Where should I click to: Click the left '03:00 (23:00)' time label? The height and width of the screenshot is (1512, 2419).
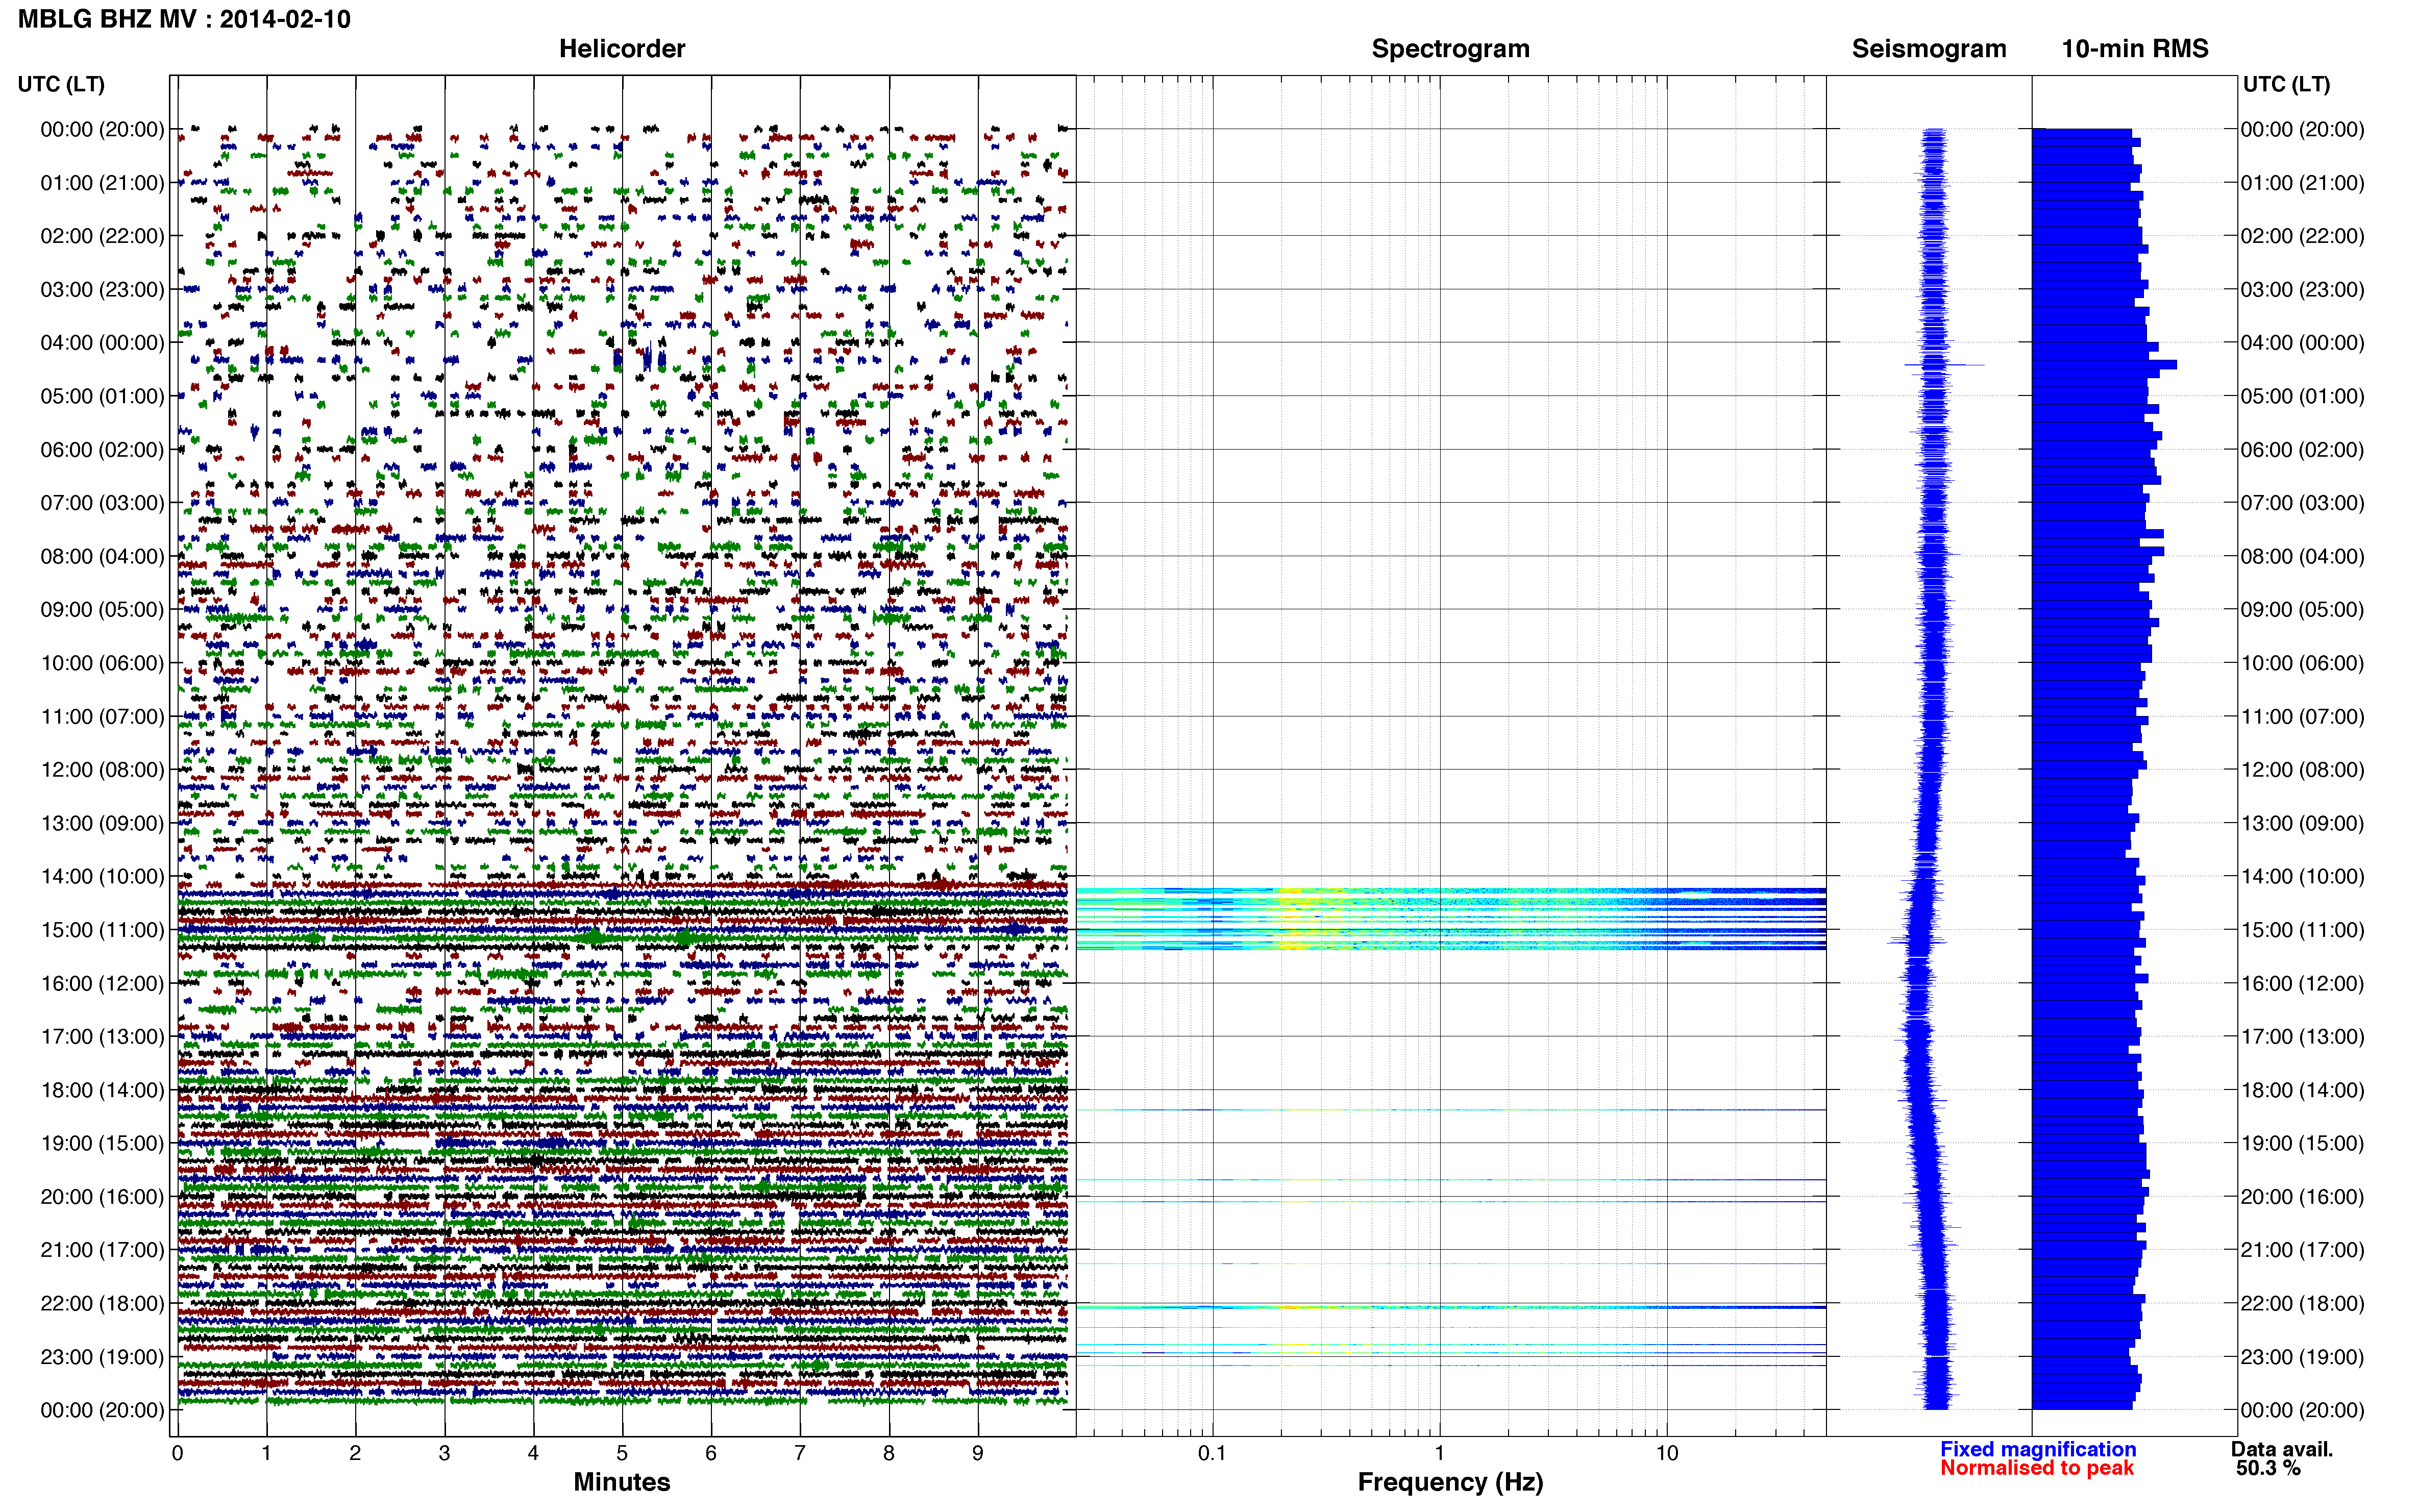tap(102, 290)
